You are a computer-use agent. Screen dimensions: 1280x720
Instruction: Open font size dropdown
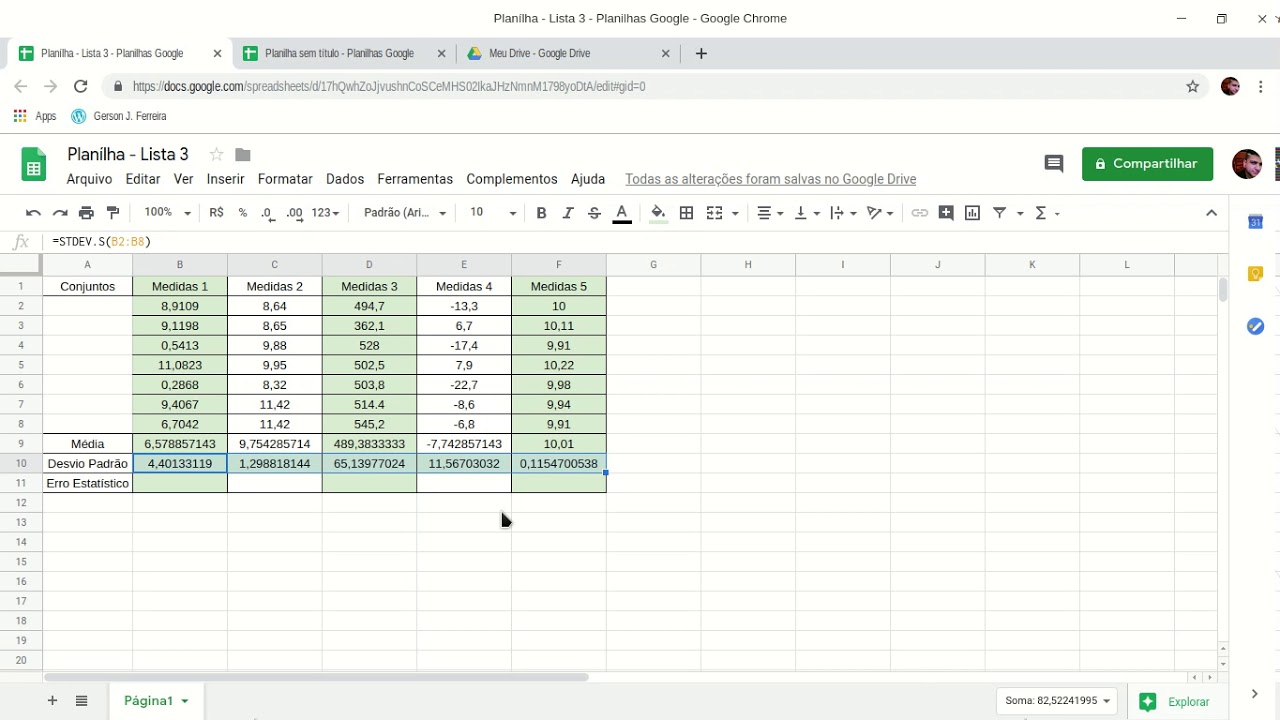tap(493, 213)
